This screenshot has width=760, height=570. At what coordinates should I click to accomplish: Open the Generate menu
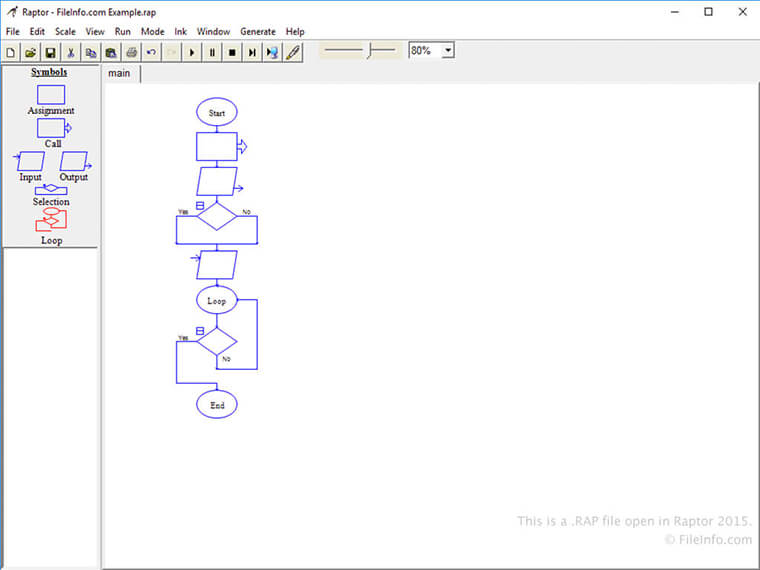[x=257, y=31]
